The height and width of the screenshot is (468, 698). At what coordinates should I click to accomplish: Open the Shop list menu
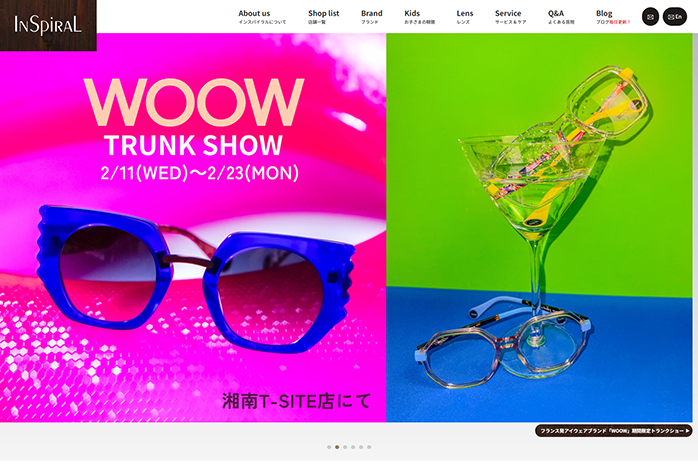click(323, 16)
